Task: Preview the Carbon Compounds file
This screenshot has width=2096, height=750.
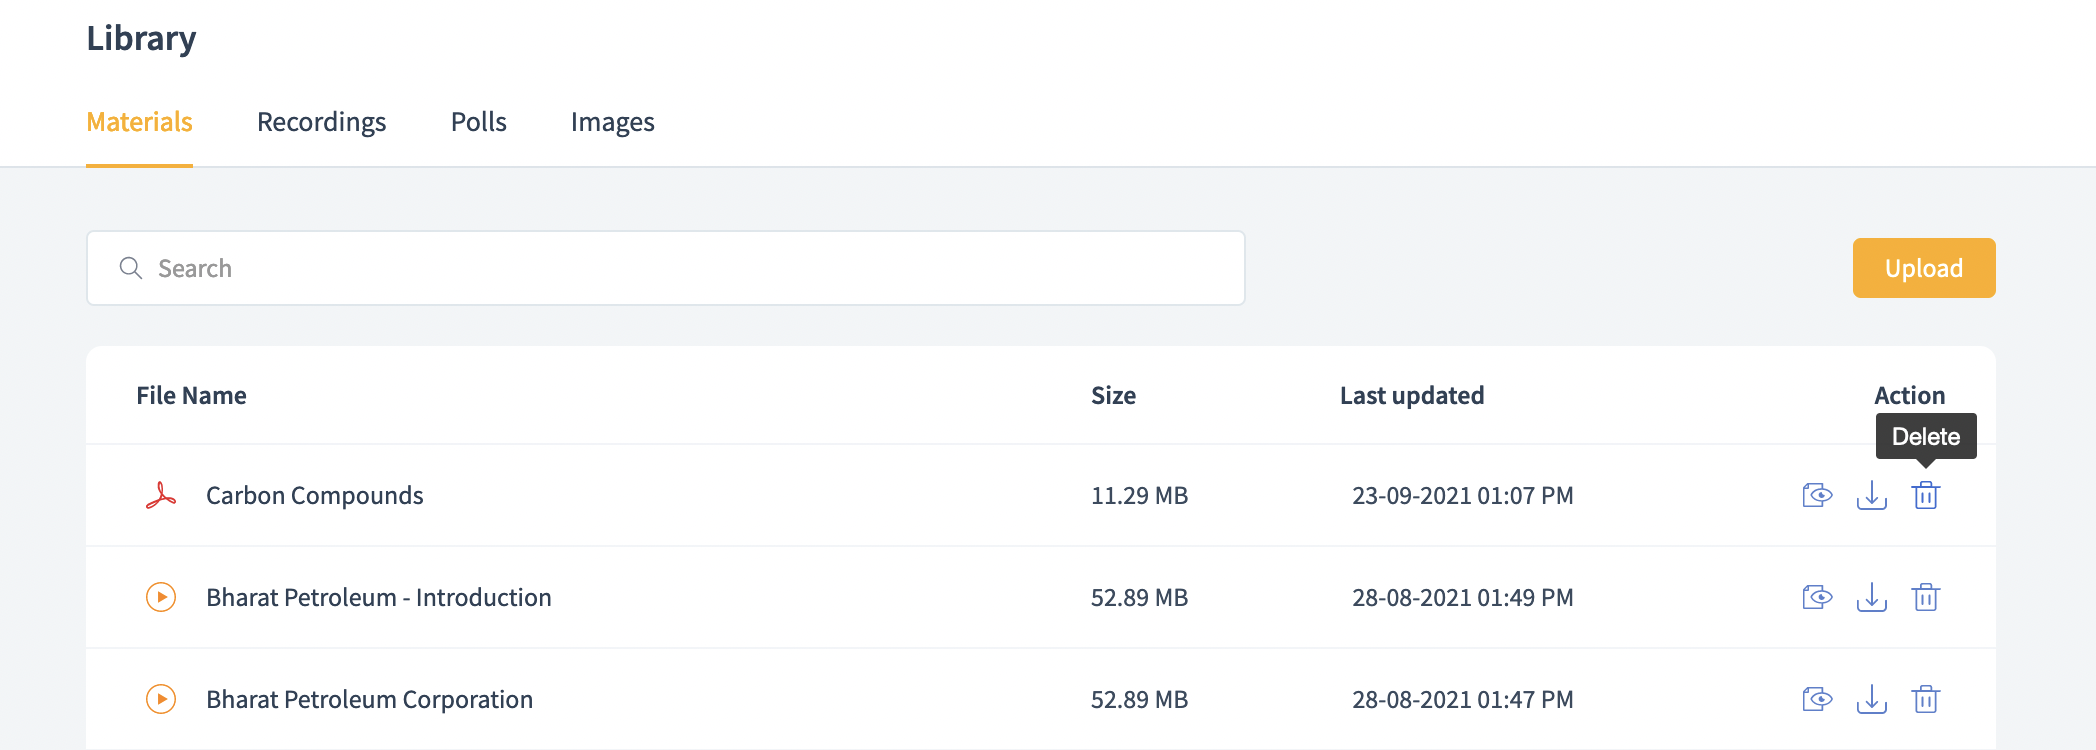Action: (x=1817, y=495)
